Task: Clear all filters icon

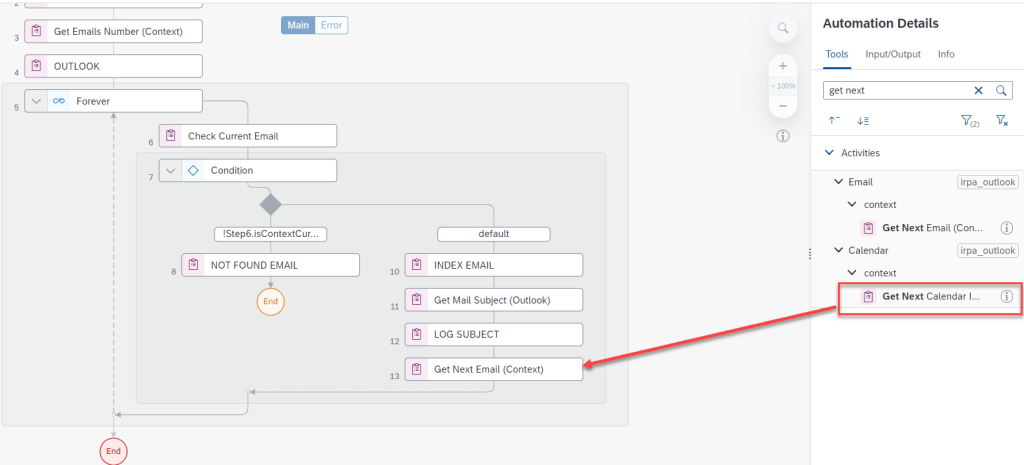Action: [1002, 121]
